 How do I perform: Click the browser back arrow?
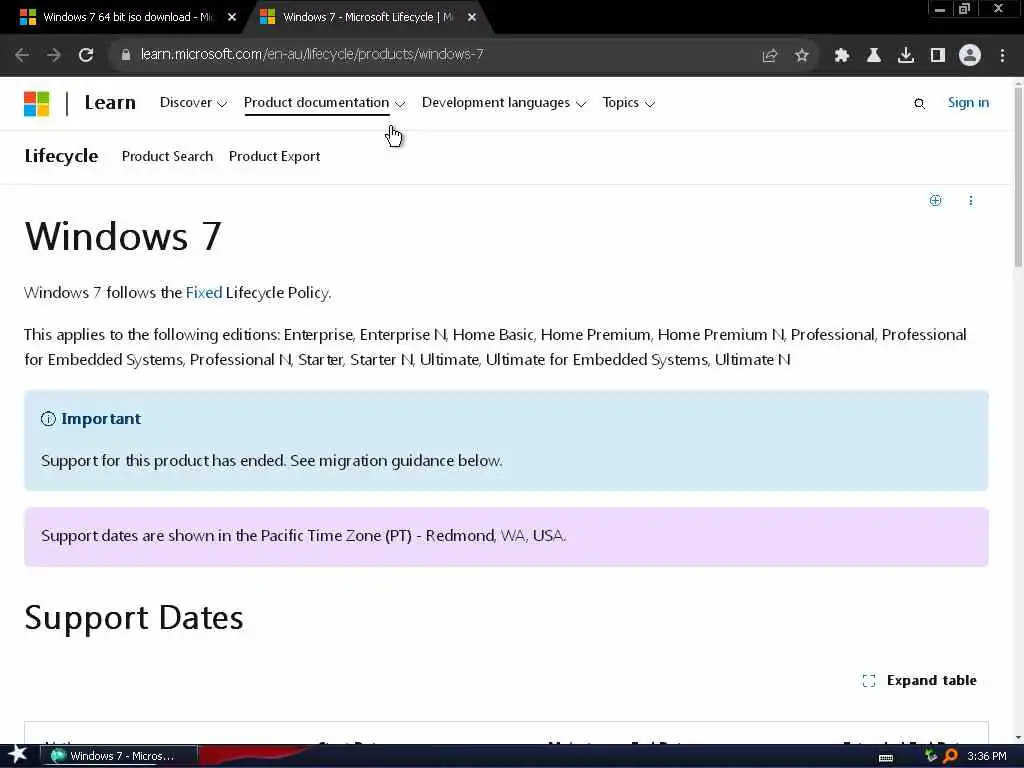pos(22,55)
